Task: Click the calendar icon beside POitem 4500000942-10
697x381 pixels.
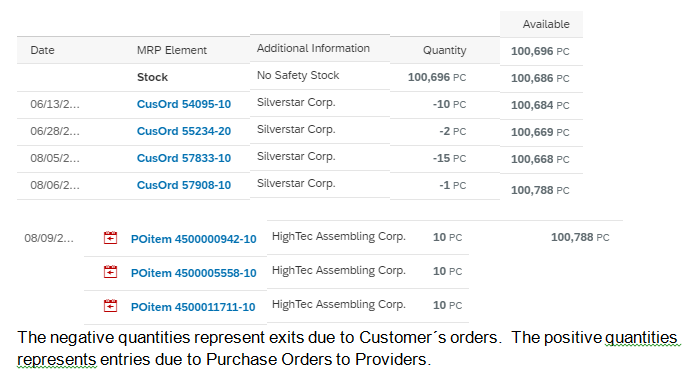Action: pyautogui.click(x=110, y=238)
